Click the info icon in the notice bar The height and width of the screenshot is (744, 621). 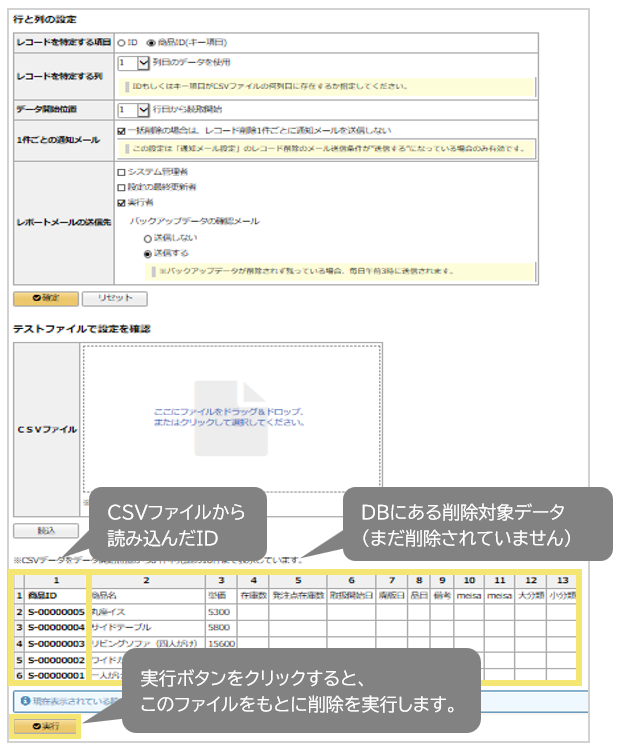click(x=21, y=699)
